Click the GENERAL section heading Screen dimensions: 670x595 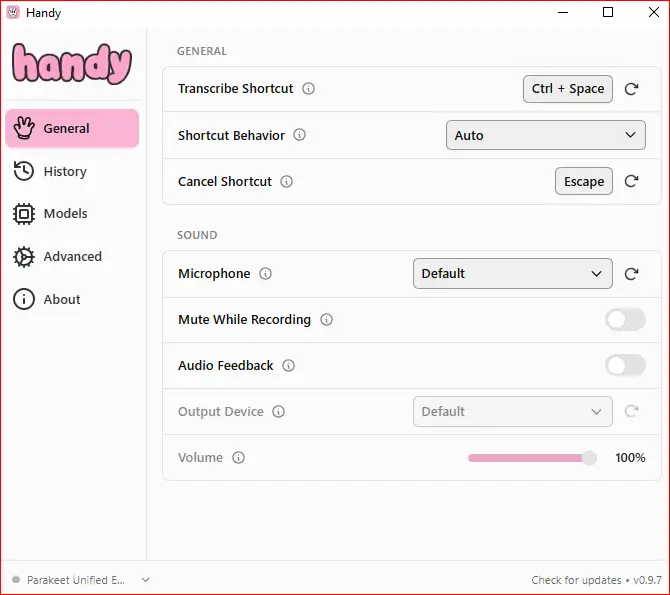pyautogui.click(x=202, y=51)
